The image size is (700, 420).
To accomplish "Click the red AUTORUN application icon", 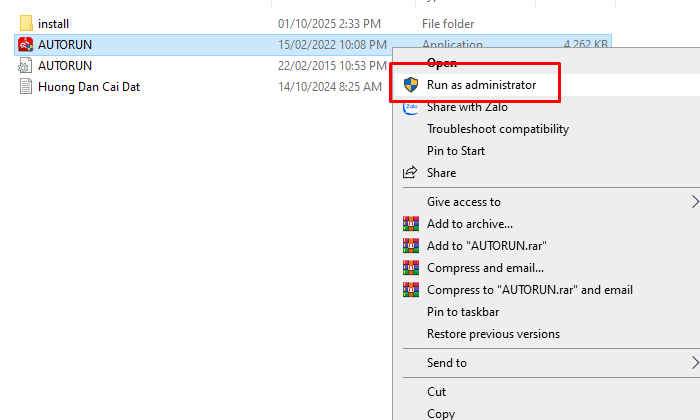I will [26, 44].
